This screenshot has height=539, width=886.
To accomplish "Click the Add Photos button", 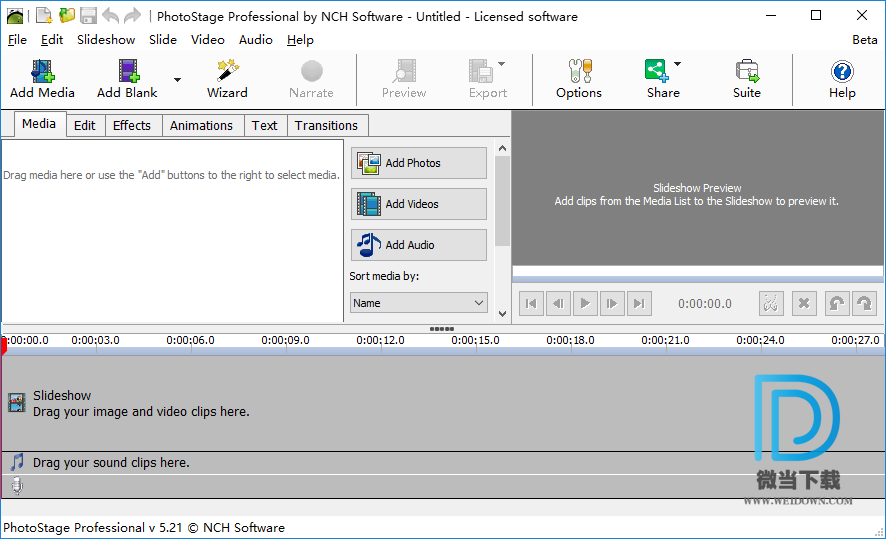I will point(418,163).
